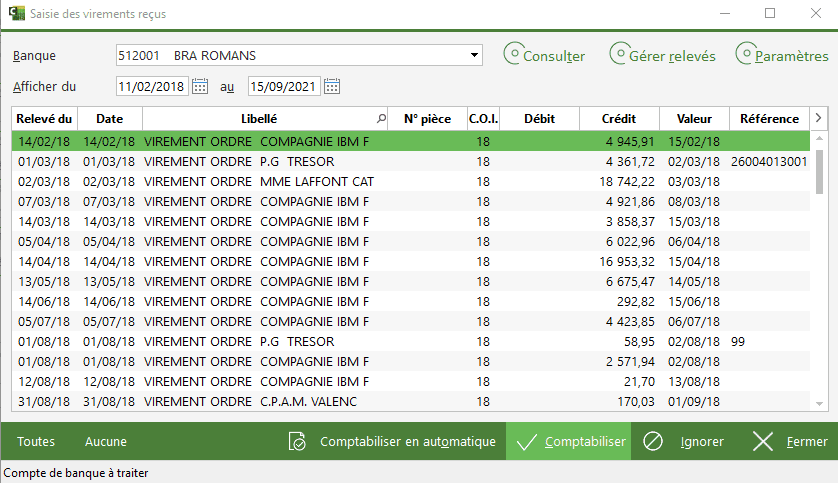Select row with credit 6 022,96
Image resolution: width=838 pixels, height=483 pixels.
(410, 242)
